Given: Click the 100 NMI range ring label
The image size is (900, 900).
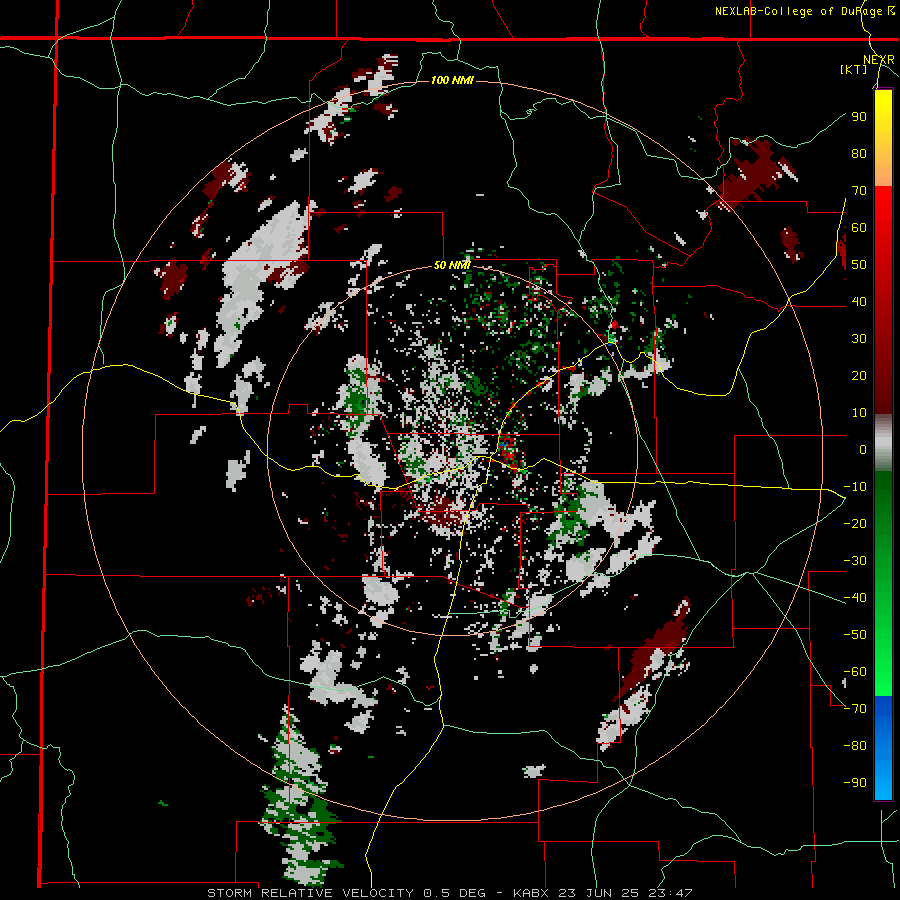Looking at the screenshot, I should tap(452, 80).
